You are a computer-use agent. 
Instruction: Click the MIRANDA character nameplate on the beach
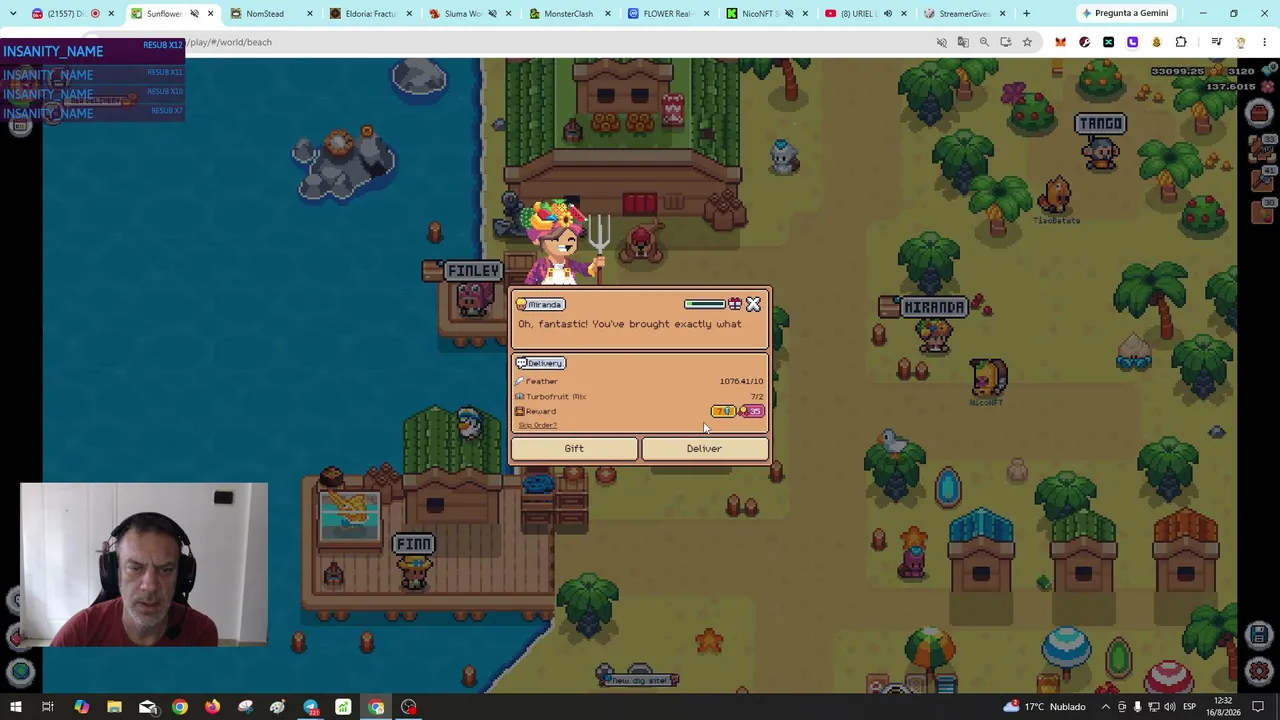934,307
